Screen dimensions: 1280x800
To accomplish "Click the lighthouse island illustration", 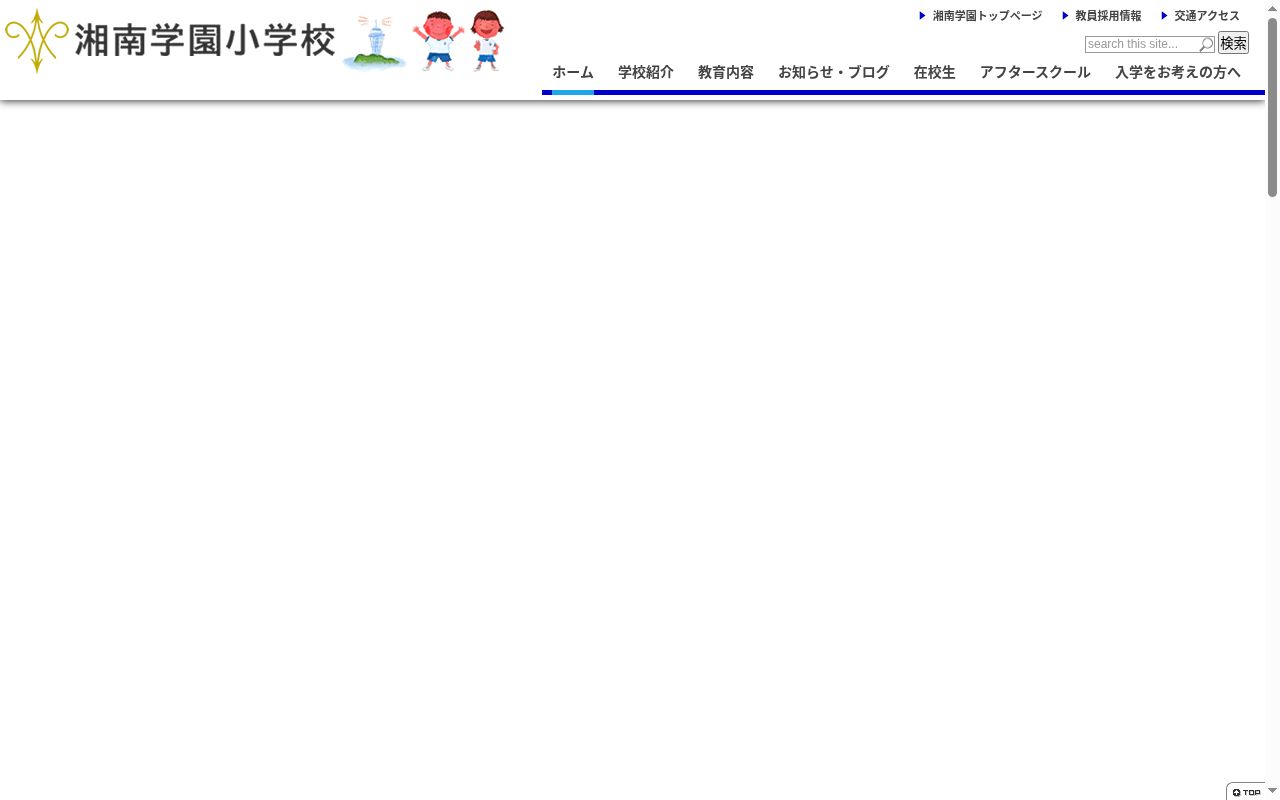I will click(x=375, y=43).
